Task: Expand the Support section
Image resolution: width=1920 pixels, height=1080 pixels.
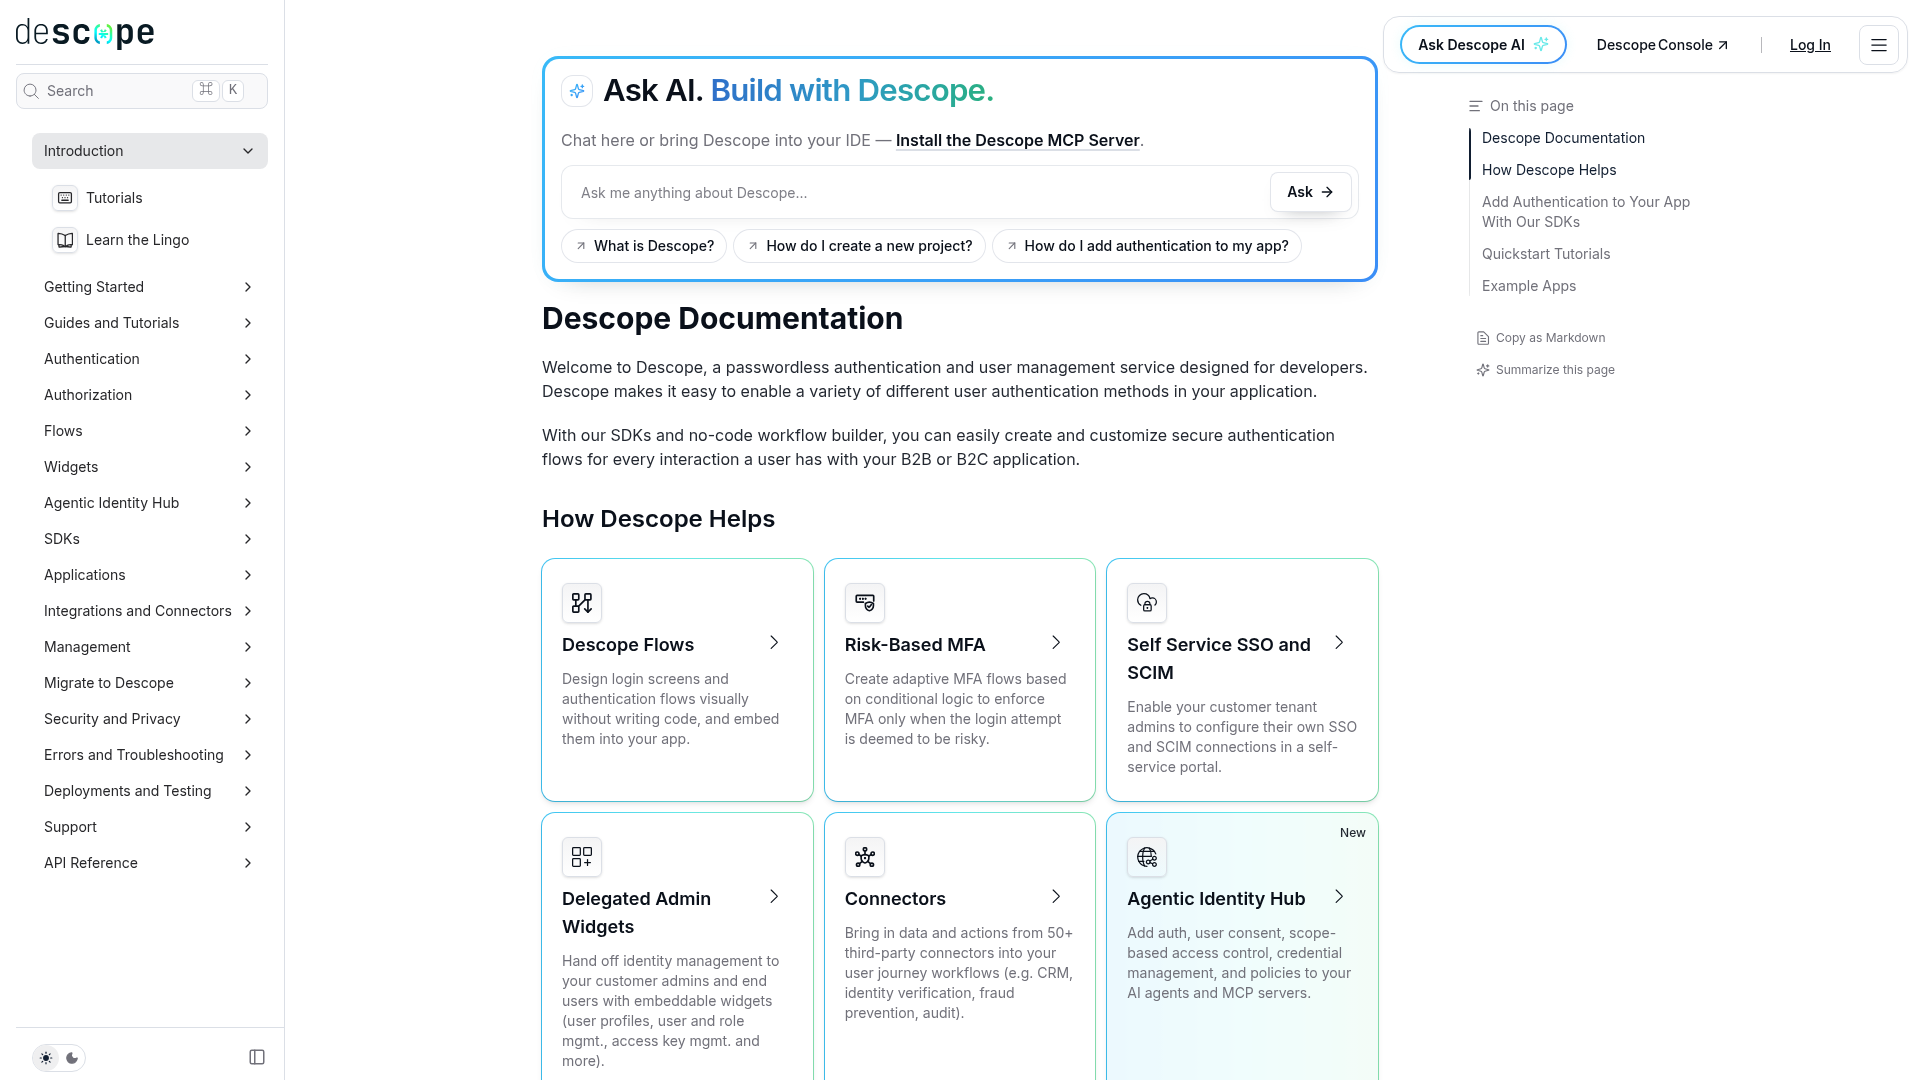Action: click(x=150, y=827)
